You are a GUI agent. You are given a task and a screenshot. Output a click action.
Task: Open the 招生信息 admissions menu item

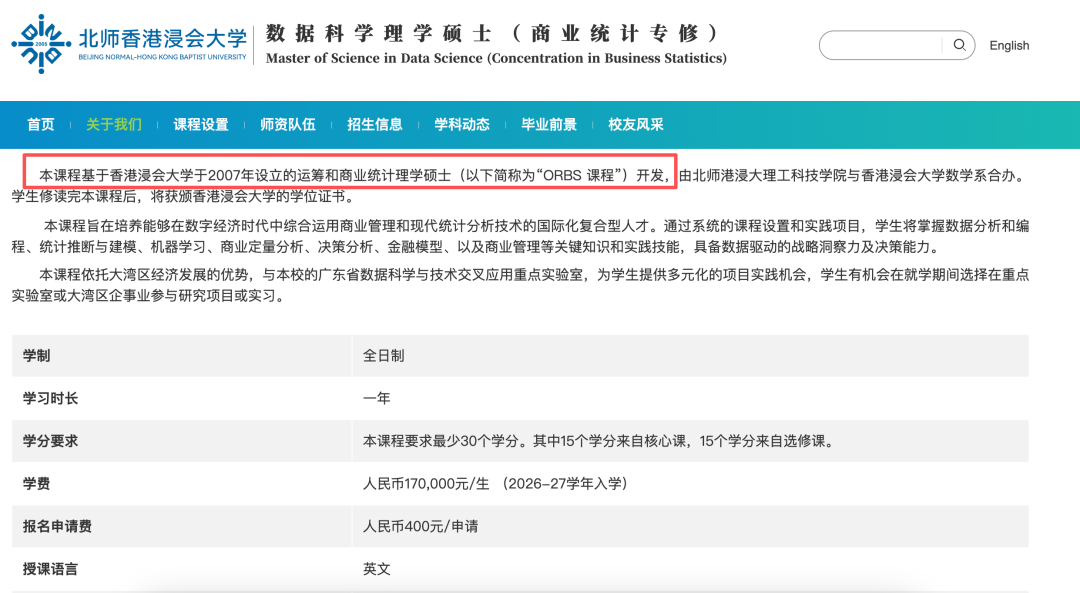(x=374, y=124)
